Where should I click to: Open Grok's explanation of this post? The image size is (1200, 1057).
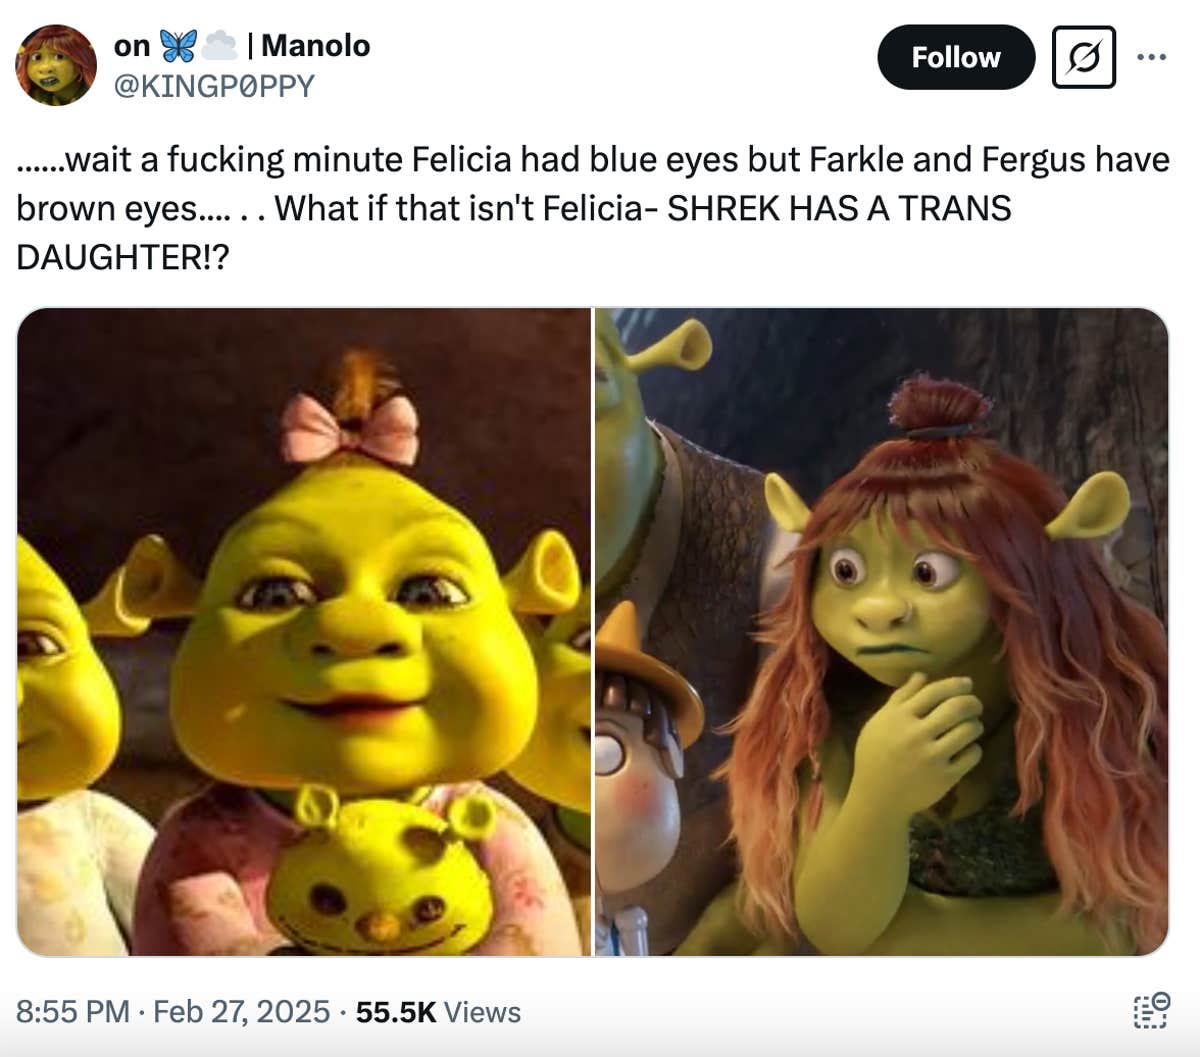[x=1083, y=57]
